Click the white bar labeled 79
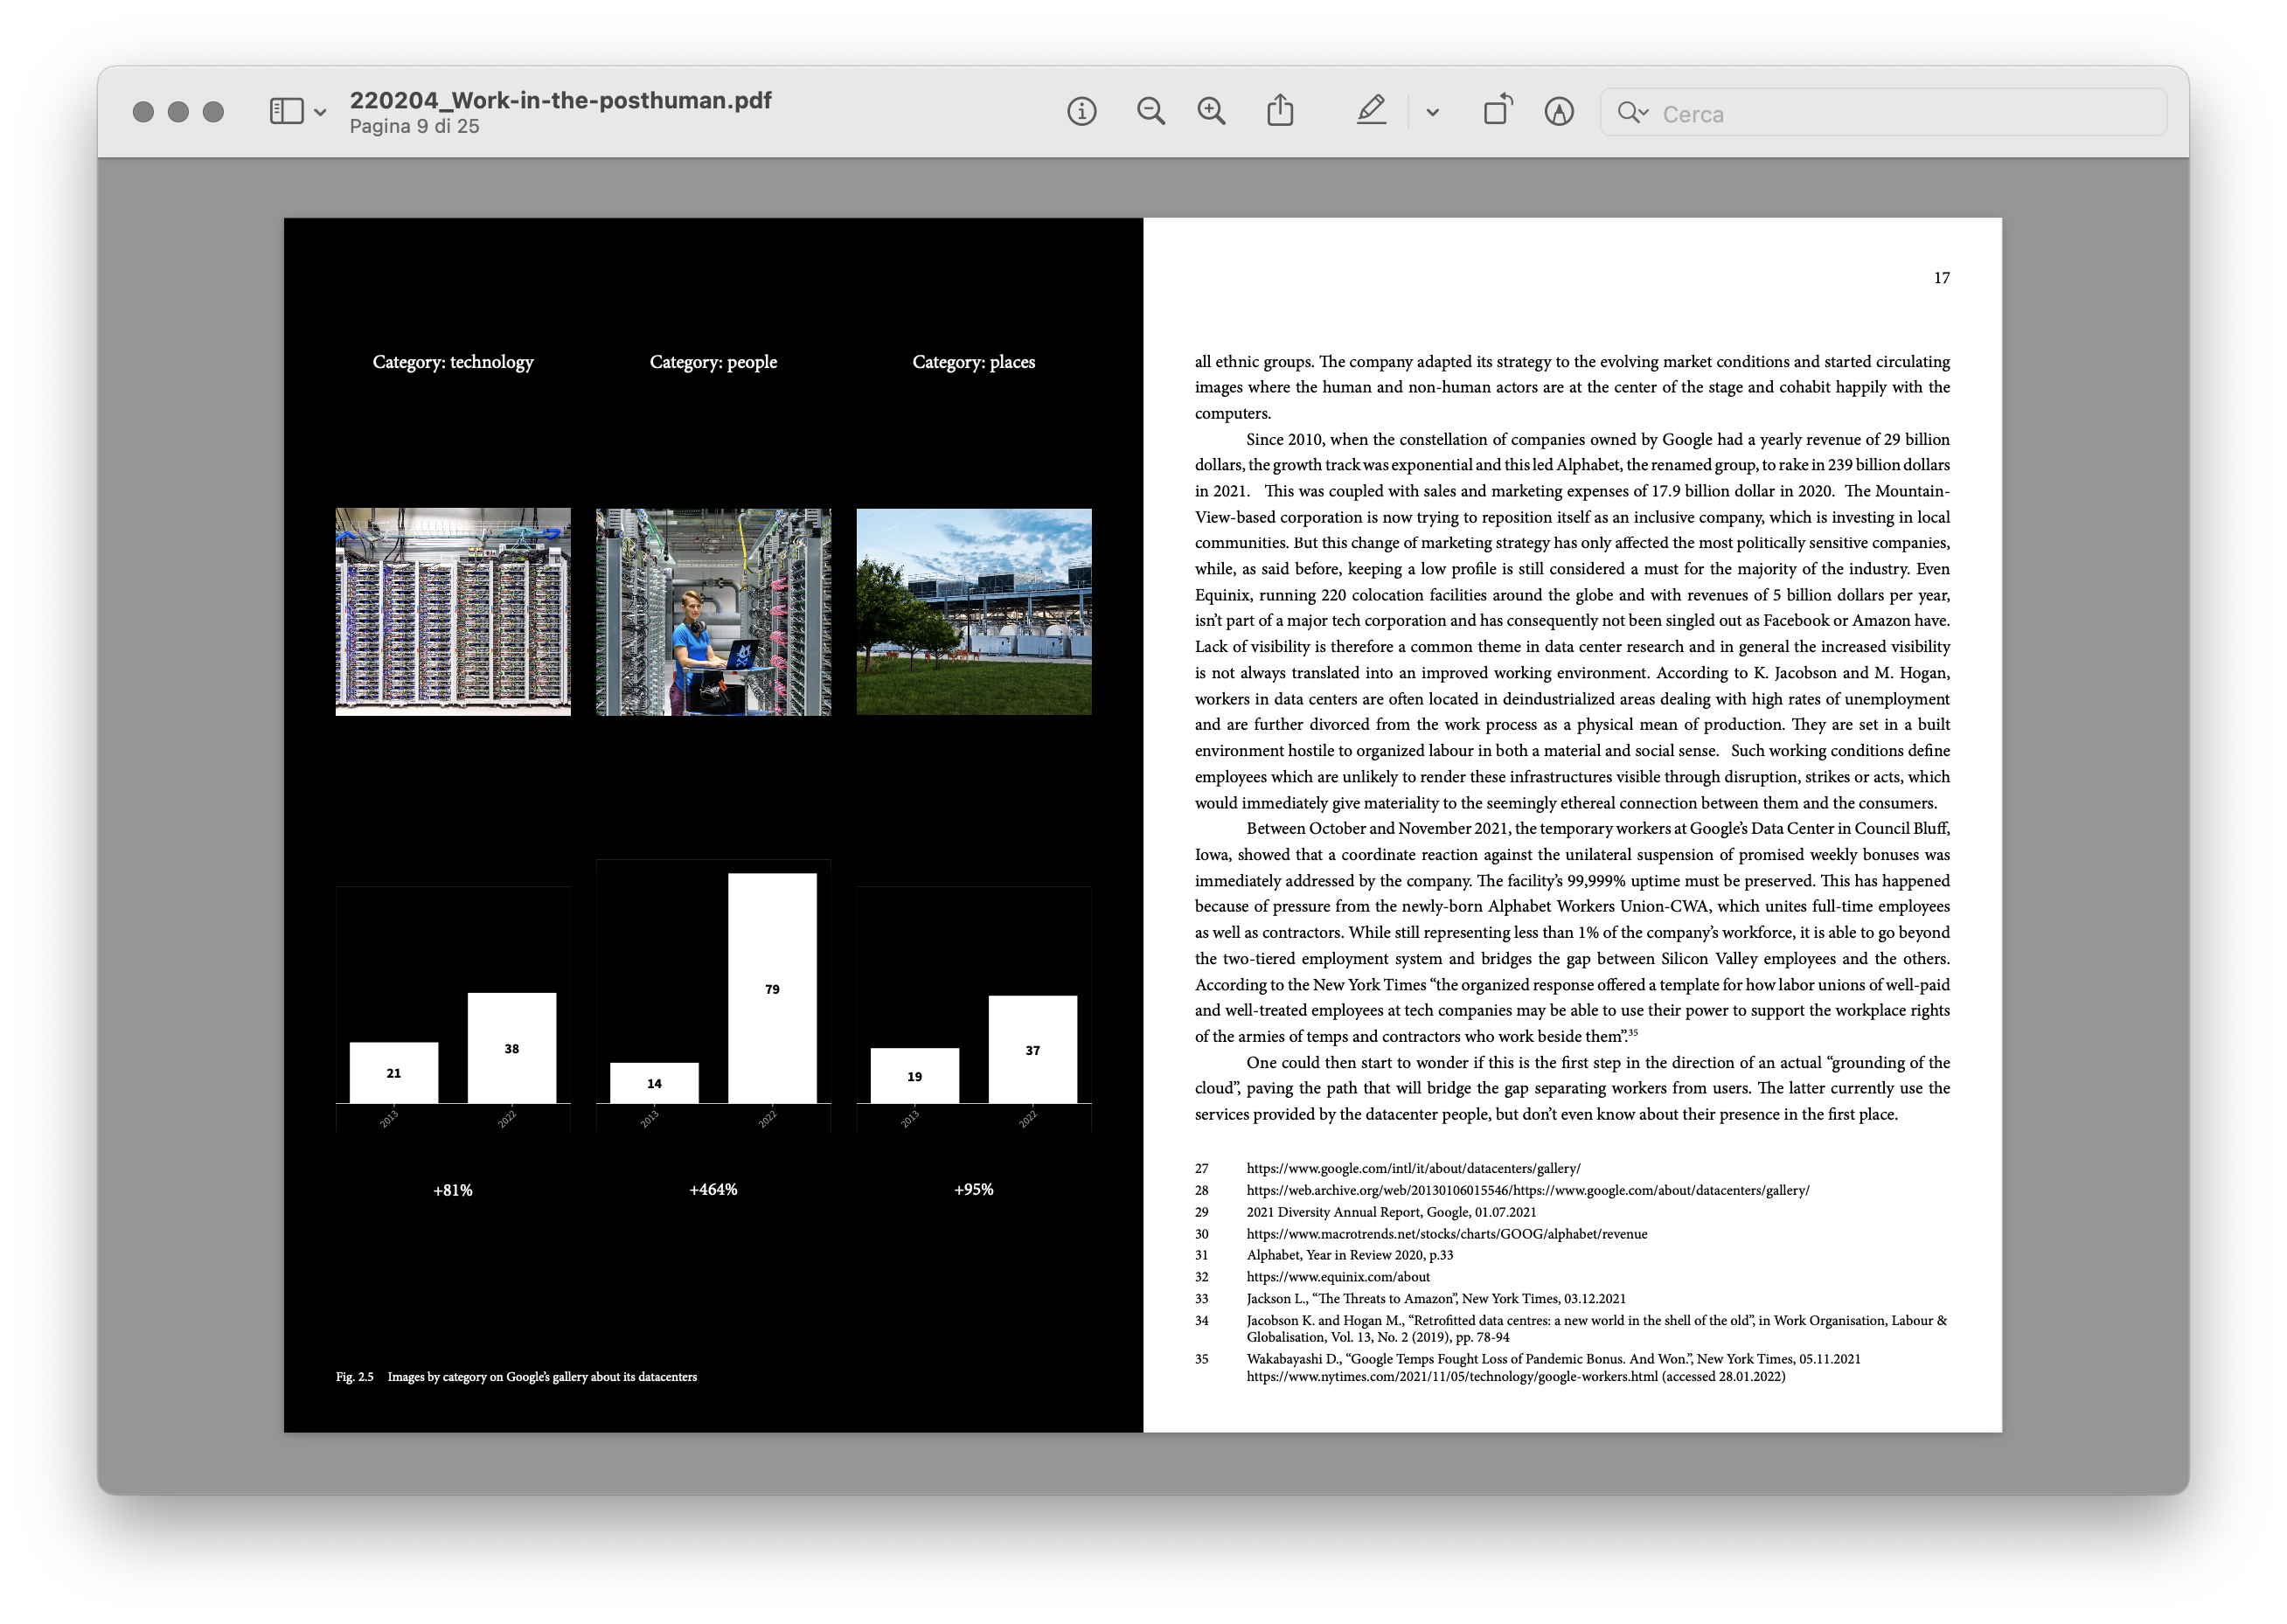This screenshot has width=2287, height=1624. coord(772,988)
